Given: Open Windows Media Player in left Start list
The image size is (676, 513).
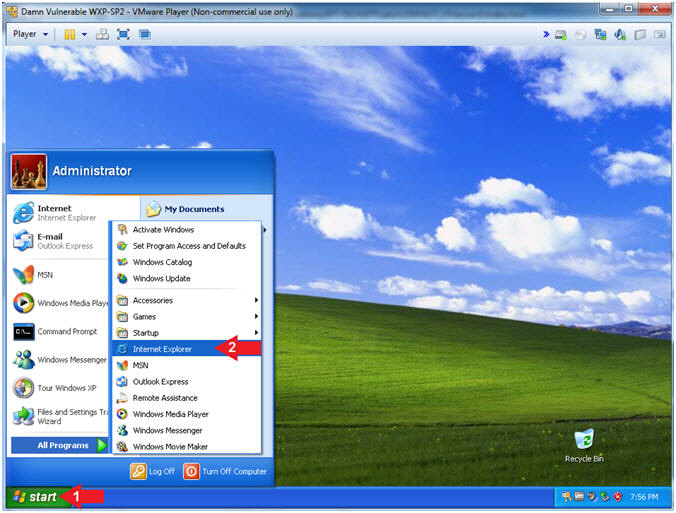Looking at the screenshot, I should click(x=59, y=303).
